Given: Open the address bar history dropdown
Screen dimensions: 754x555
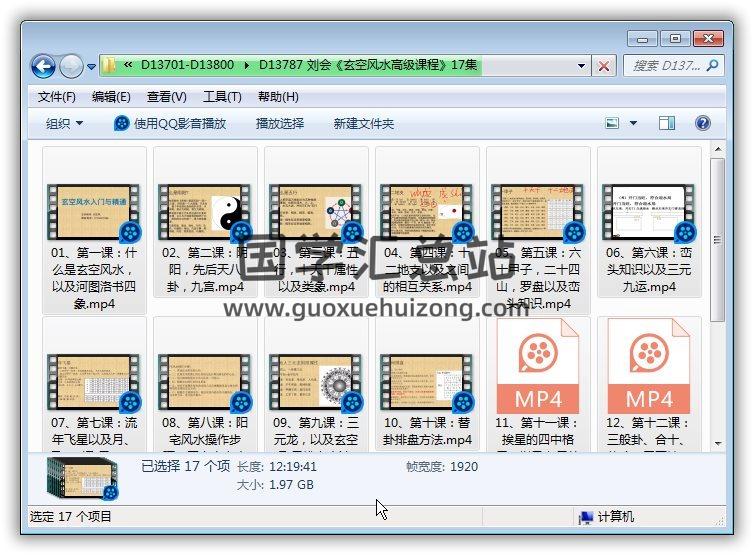Looking at the screenshot, I should tap(582, 66).
